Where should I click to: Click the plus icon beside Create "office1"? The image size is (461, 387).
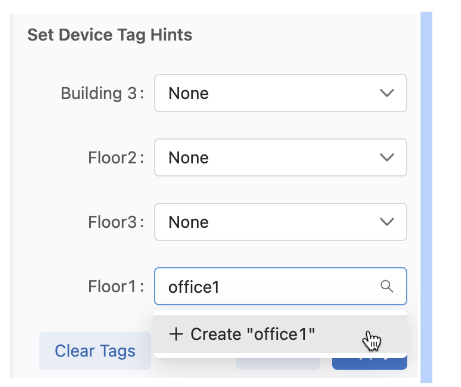point(176,334)
